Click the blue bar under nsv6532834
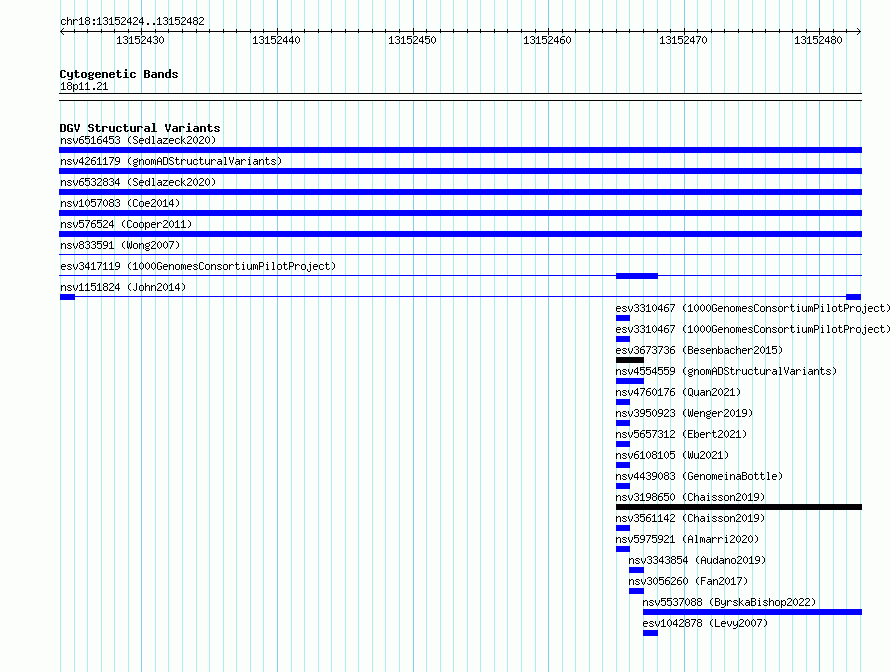890x672 pixels. click(x=460, y=192)
